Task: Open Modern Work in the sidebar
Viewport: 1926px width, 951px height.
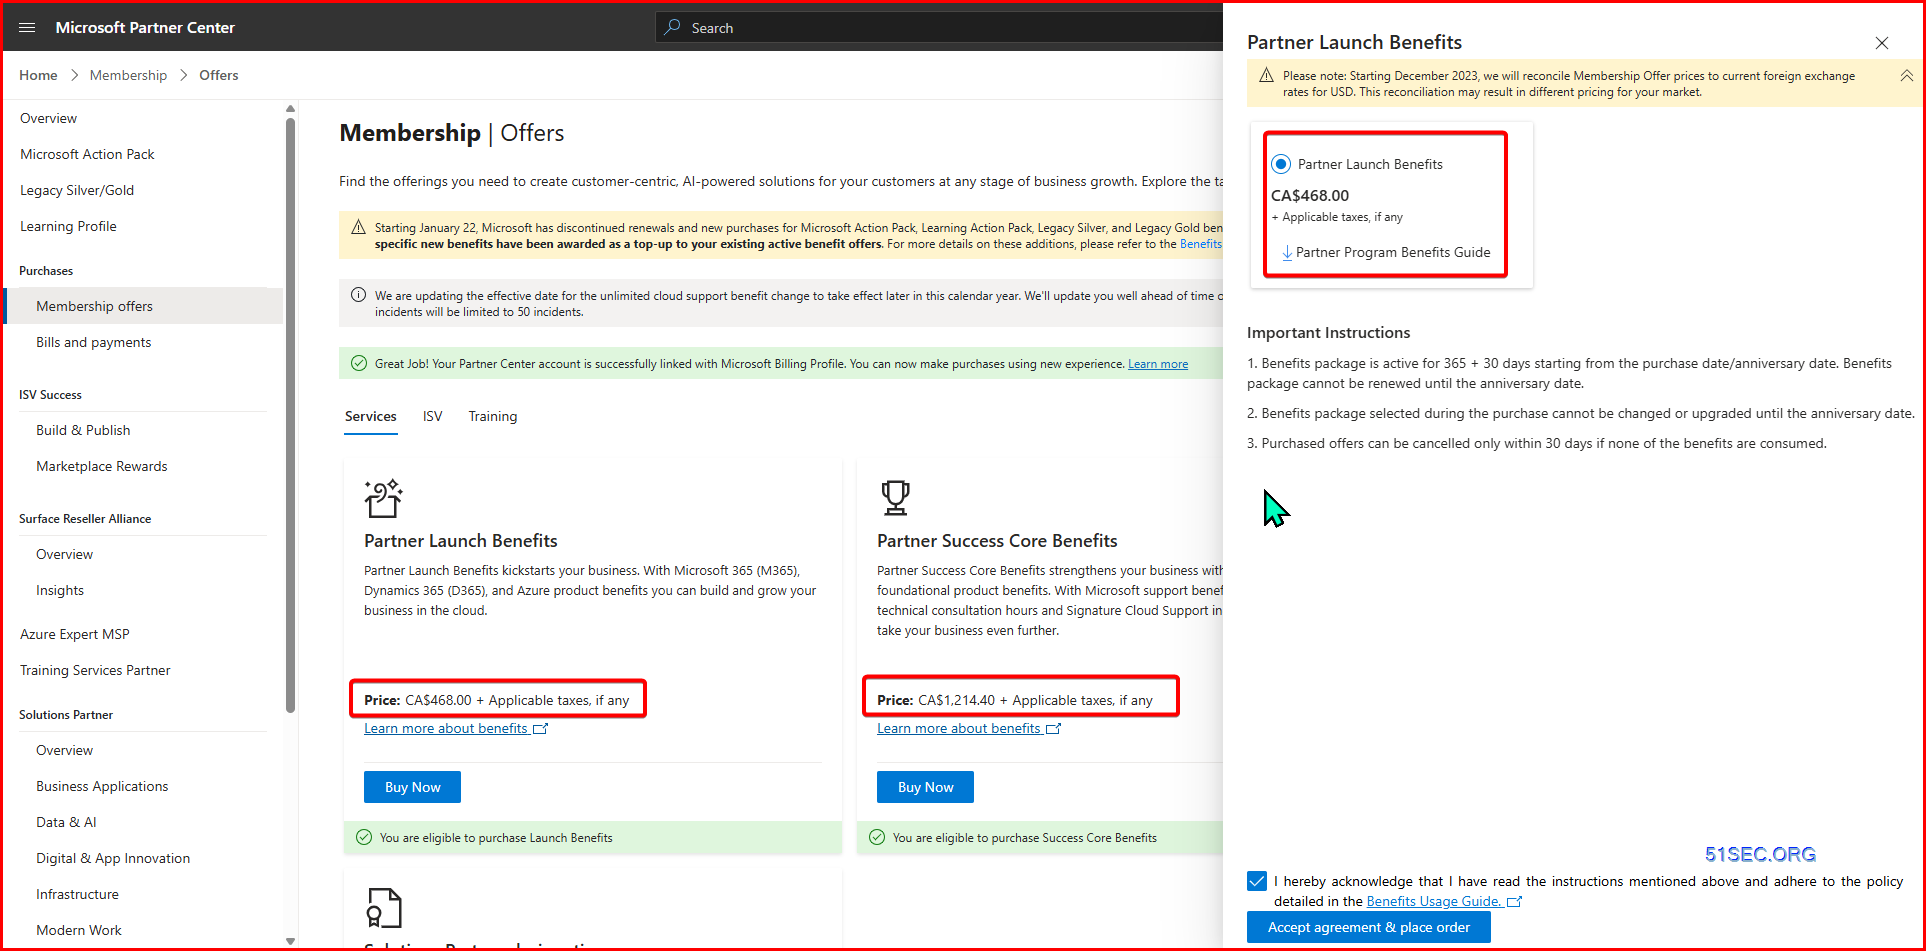Action: 79,930
